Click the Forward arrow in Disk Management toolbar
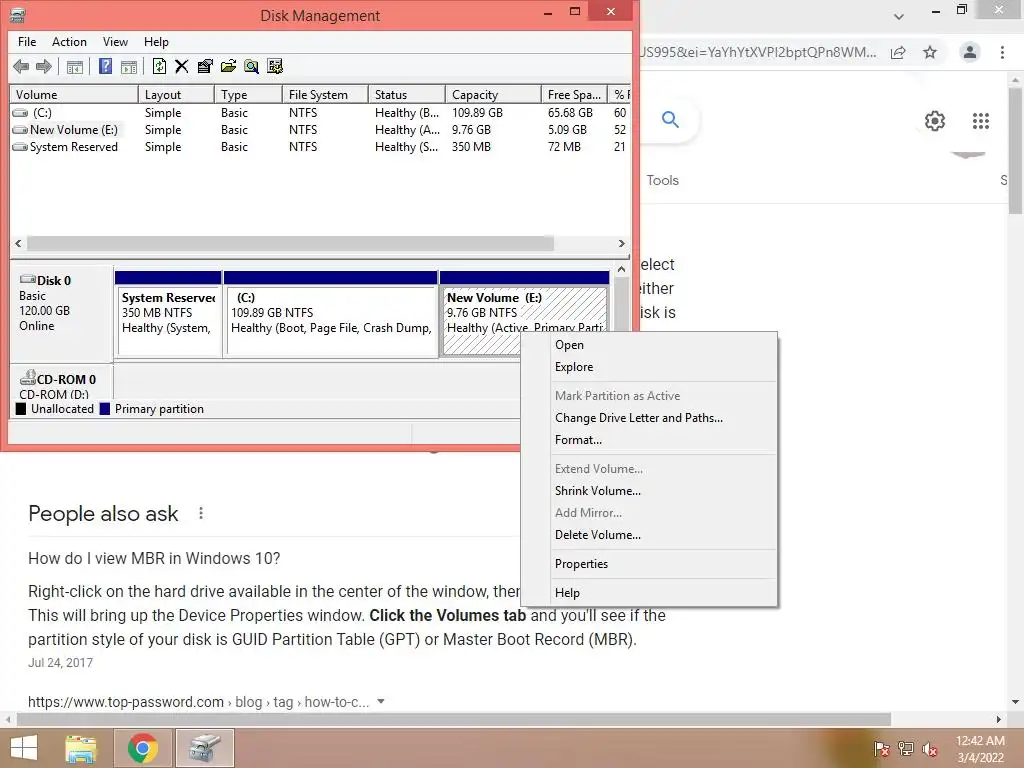Viewport: 1024px width, 768px height. pyautogui.click(x=44, y=66)
